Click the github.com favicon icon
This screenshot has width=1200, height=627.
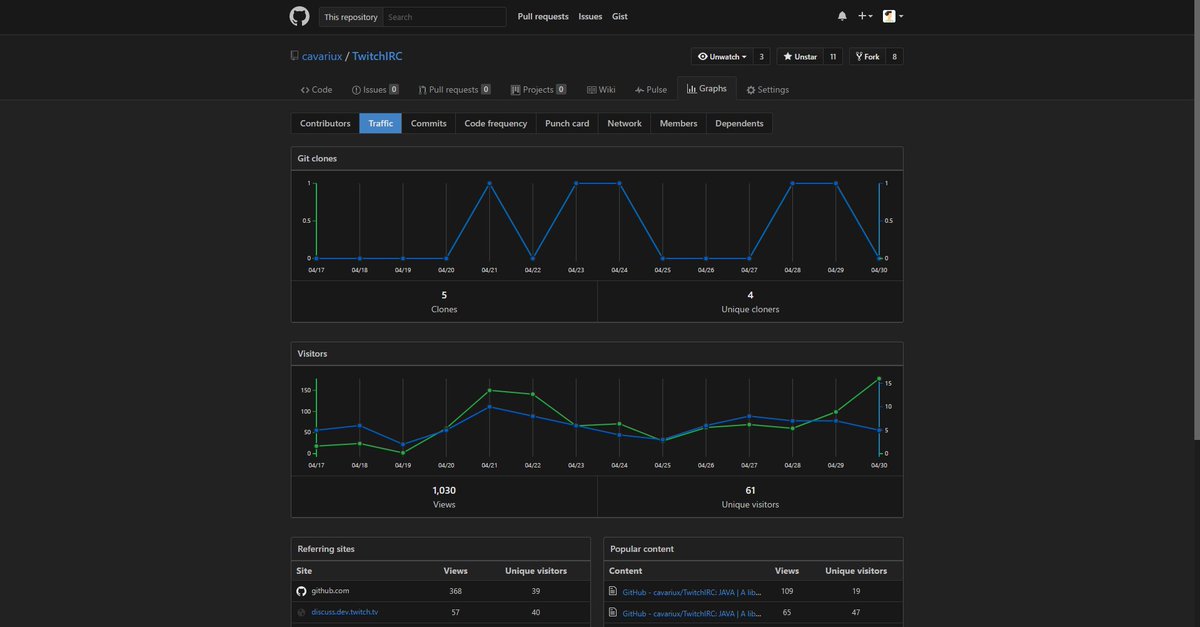pyautogui.click(x=301, y=591)
